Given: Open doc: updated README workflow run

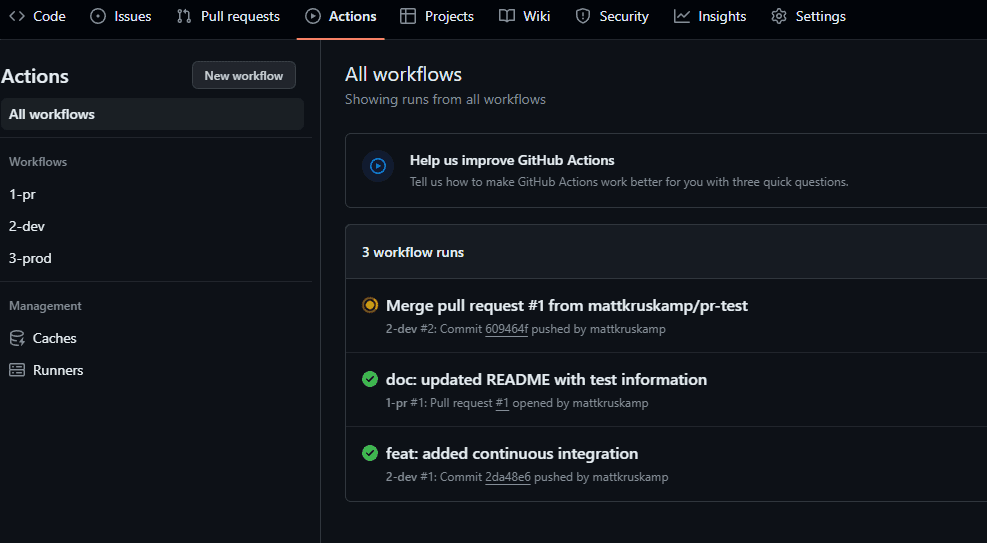Looking at the screenshot, I should coord(546,379).
